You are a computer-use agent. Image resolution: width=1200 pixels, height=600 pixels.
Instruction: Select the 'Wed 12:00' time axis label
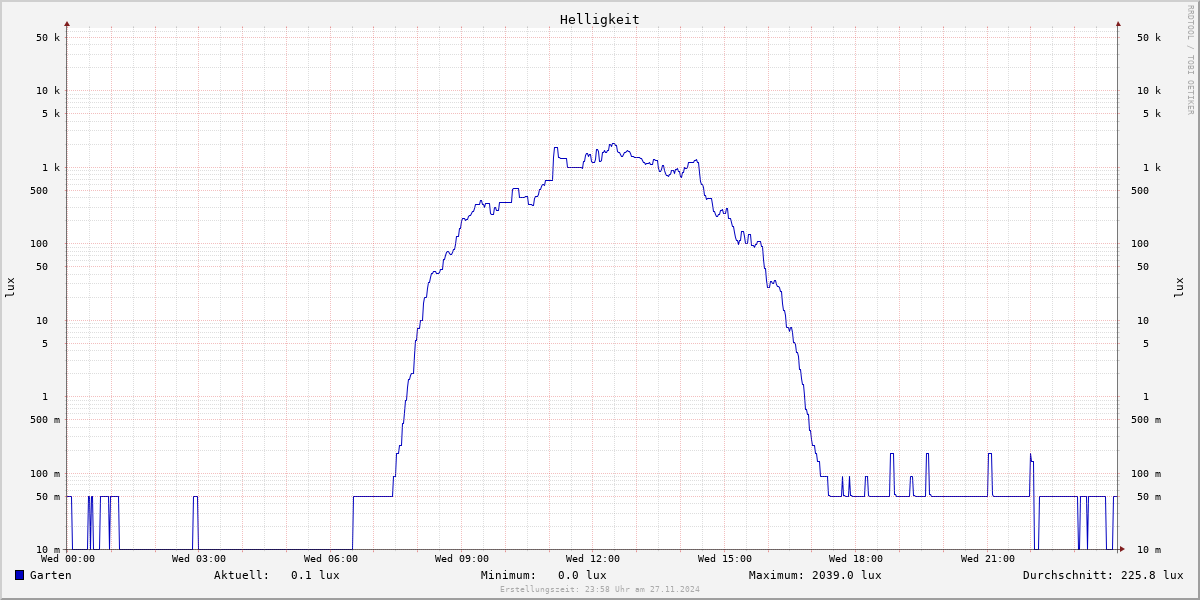593,559
